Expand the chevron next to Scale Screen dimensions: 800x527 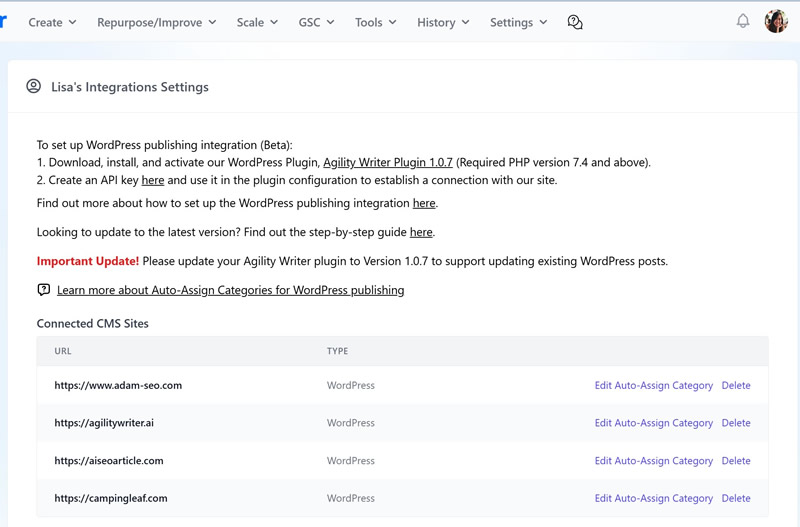(274, 22)
